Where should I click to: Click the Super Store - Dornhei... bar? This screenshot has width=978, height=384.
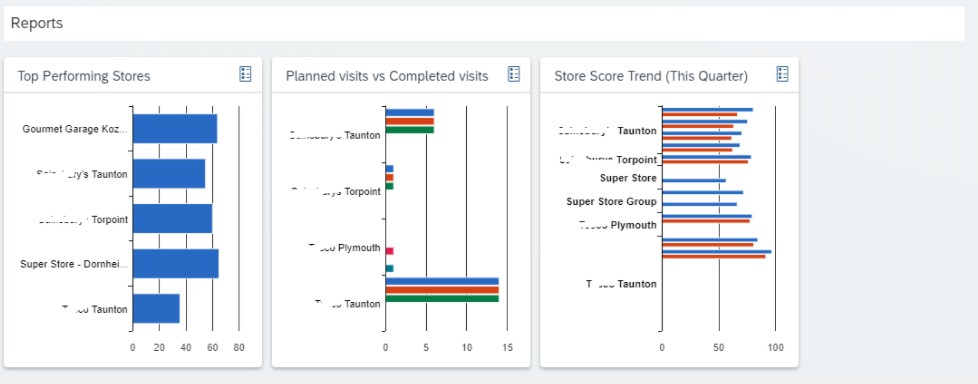tap(175, 264)
